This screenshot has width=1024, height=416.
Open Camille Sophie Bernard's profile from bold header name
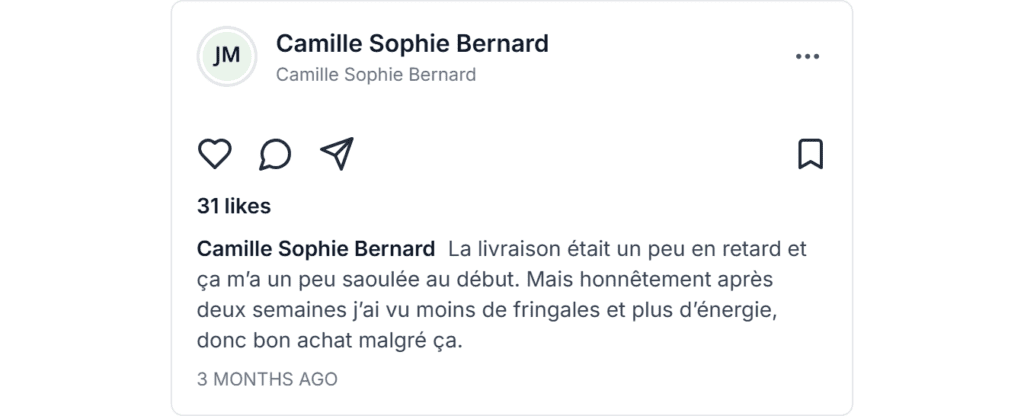pyautogui.click(x=412, y=44)
